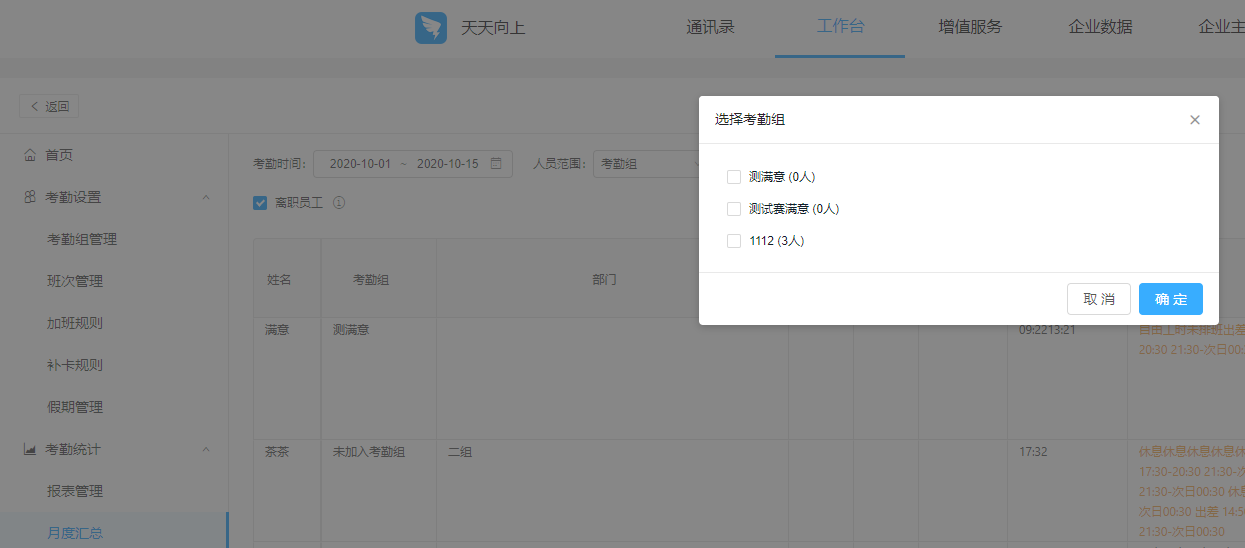Close the 选择考勤组 dialog
This screenshot has height=548, width=1245.
pyautogui.click(x=1194, y=120)
